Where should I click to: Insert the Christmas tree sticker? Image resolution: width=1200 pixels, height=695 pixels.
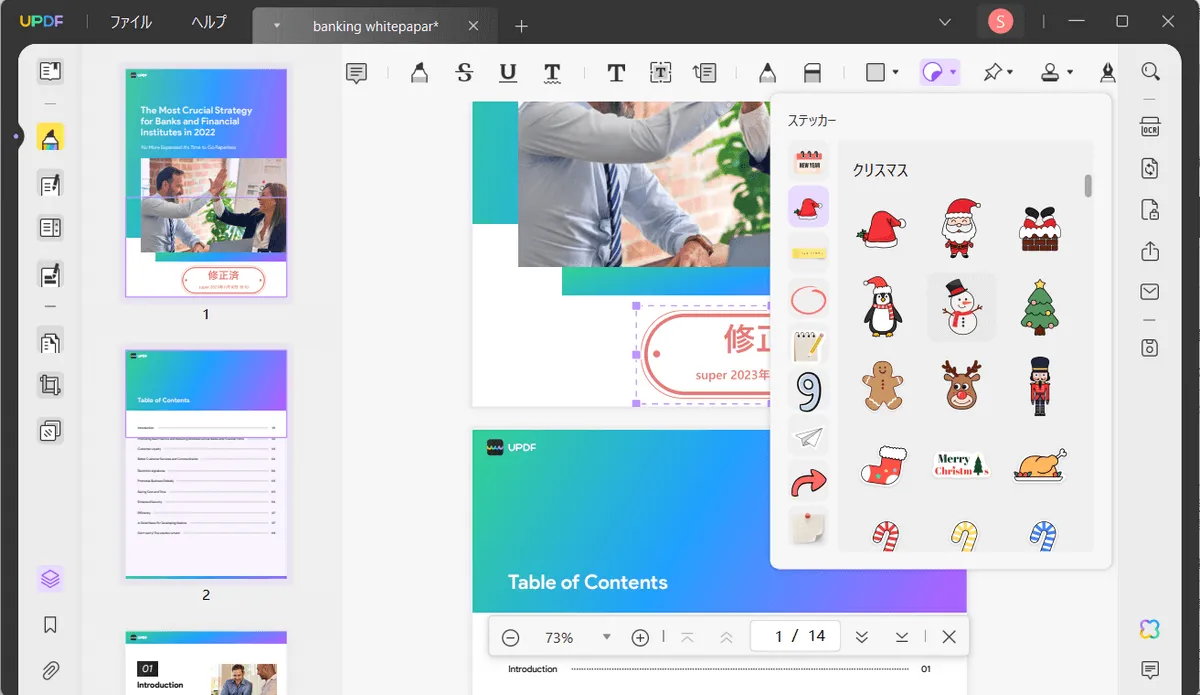1040,307
